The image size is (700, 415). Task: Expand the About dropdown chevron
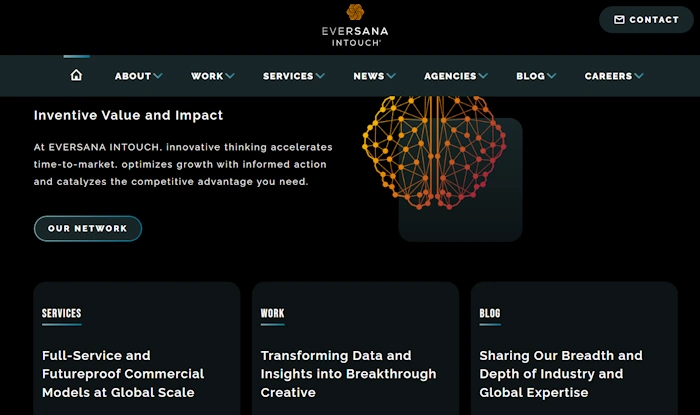pyautogui.click(x=158, y=76)
